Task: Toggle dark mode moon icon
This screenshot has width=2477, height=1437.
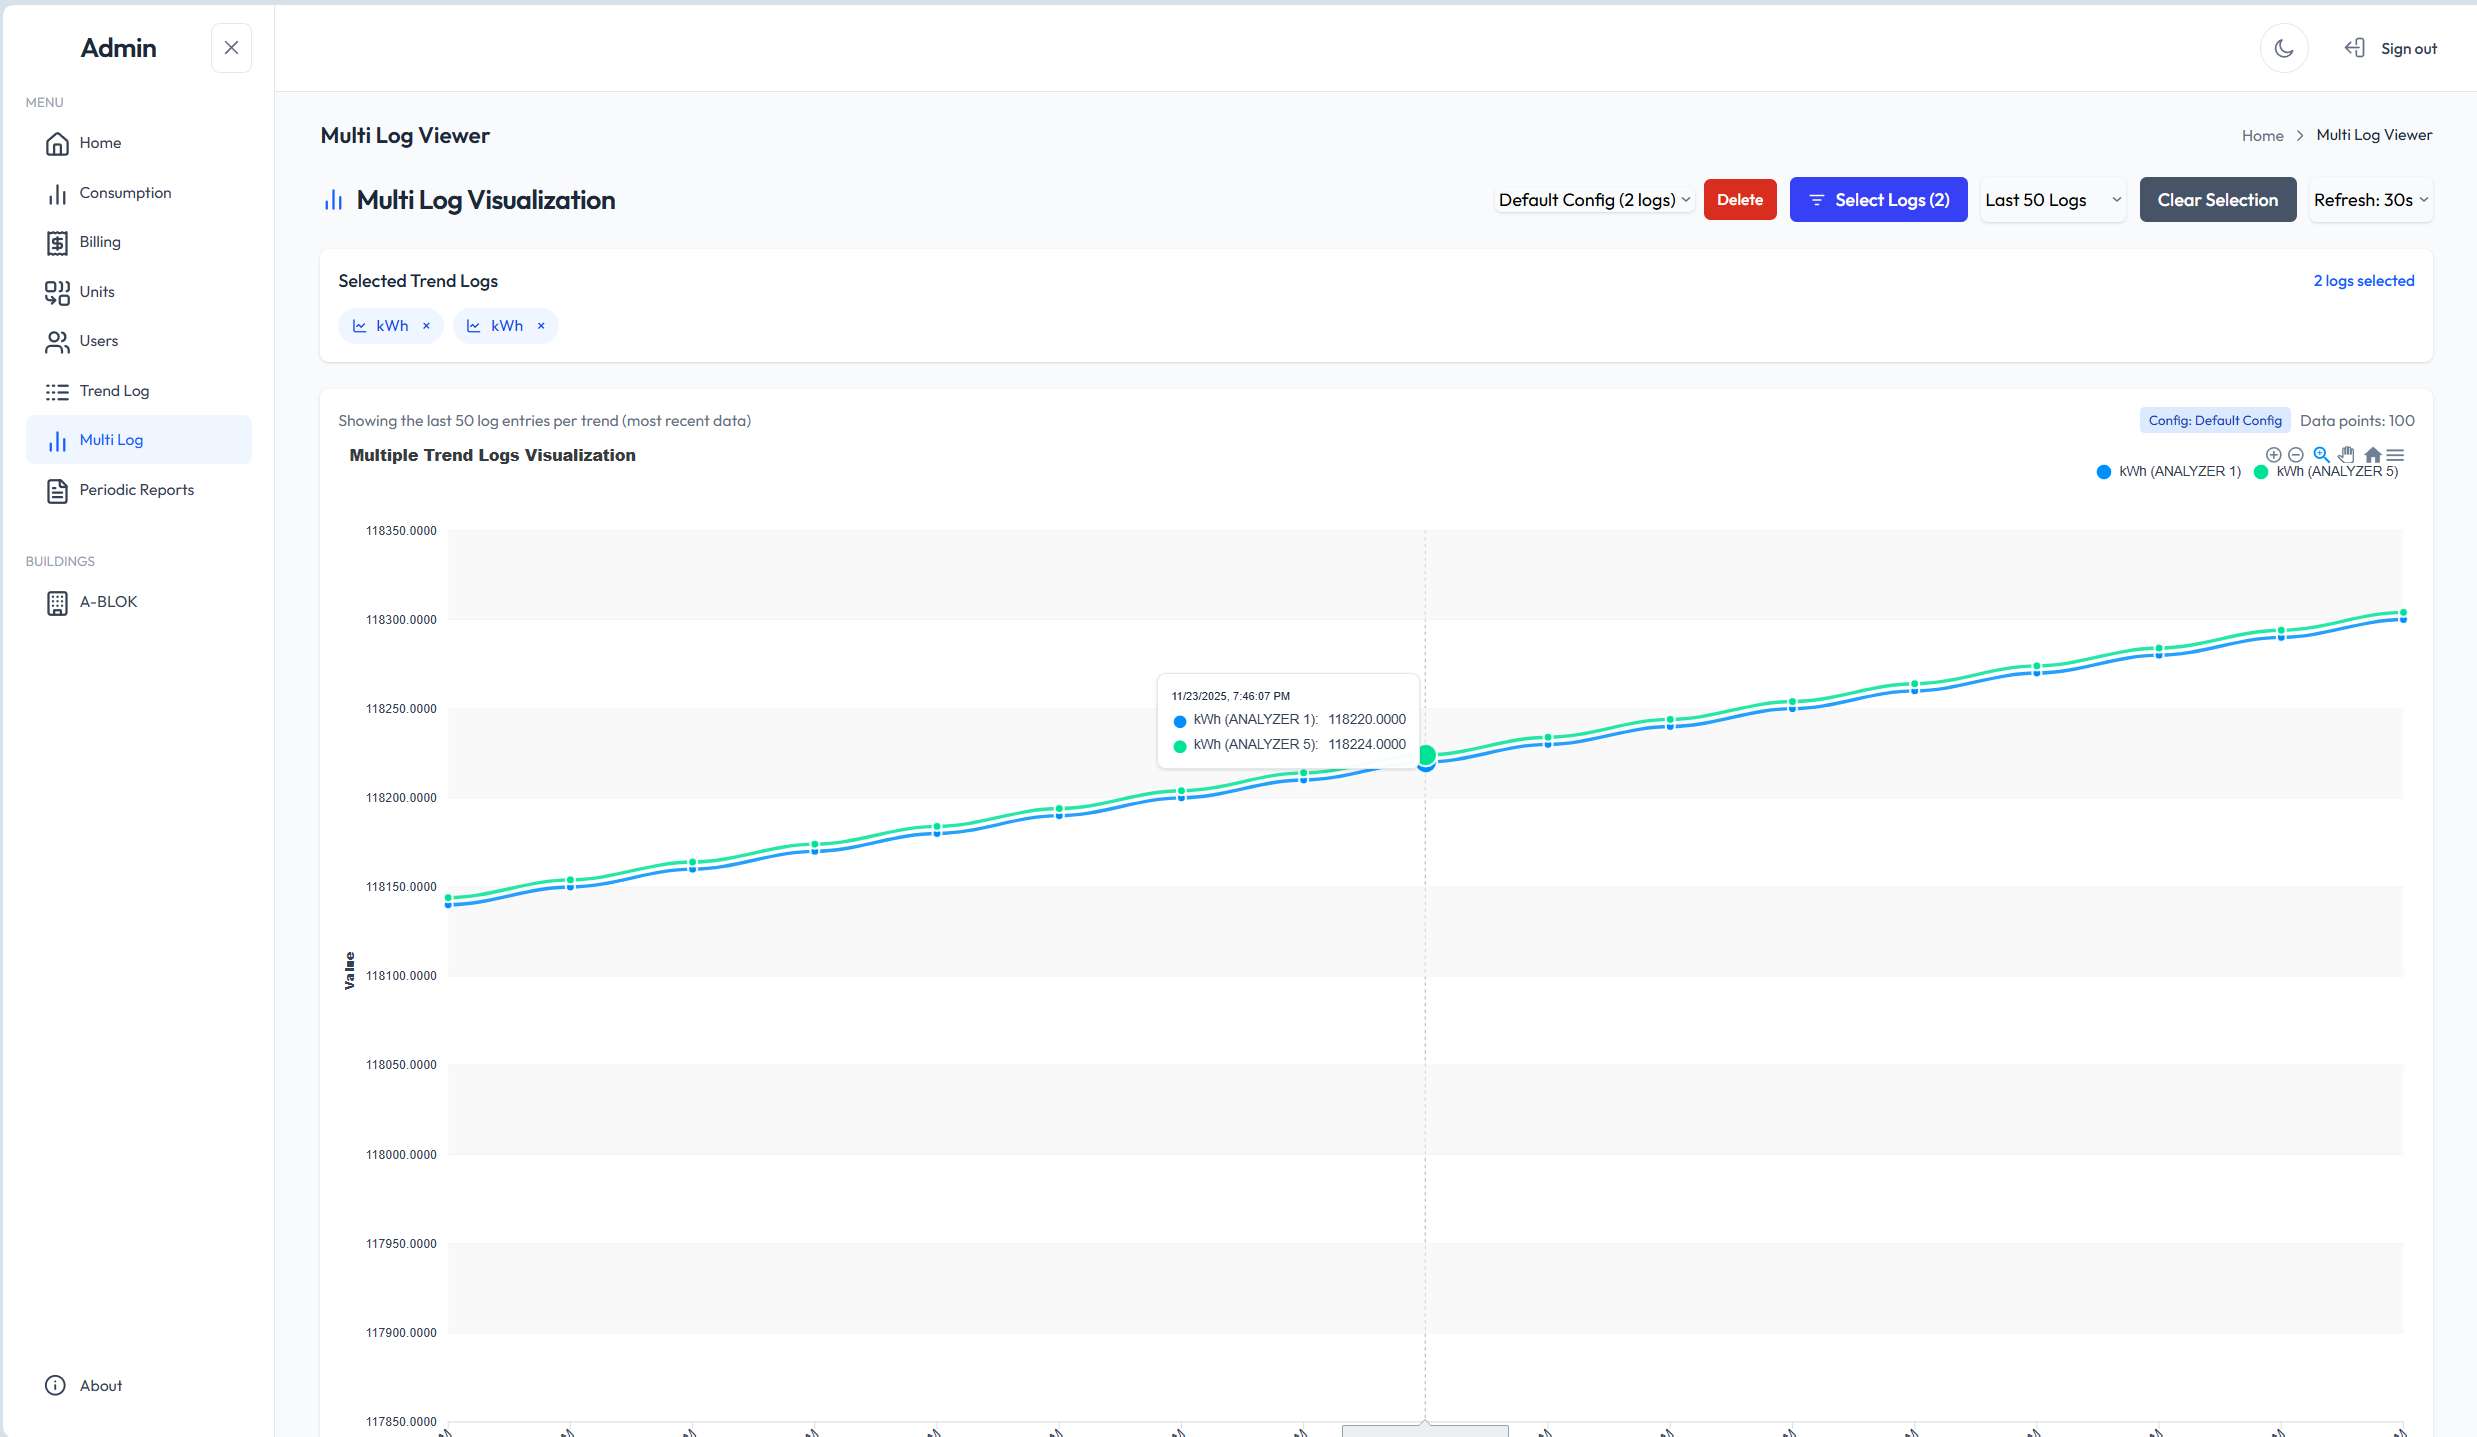Action: [x=2283, y=48]
